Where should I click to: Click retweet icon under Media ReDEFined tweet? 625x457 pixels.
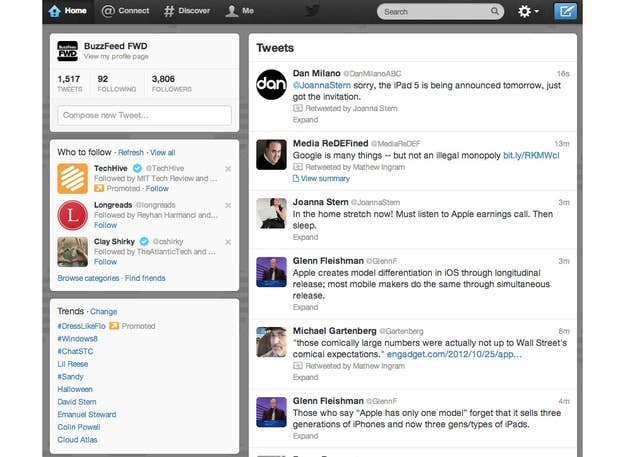click(x=298, y=167)
